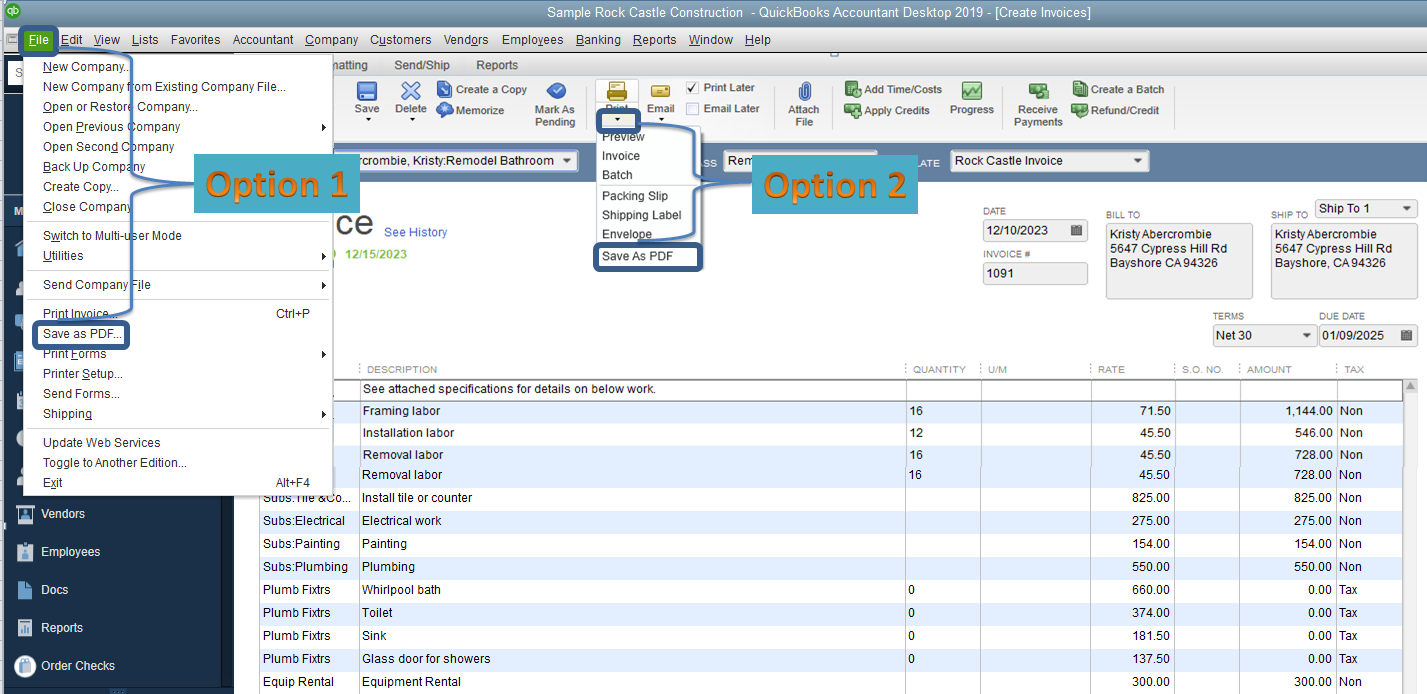The height and width of the screenshot is (694, 1427).
Task: Open the Net 30 terms dropdown
Action: (1305, 336)
